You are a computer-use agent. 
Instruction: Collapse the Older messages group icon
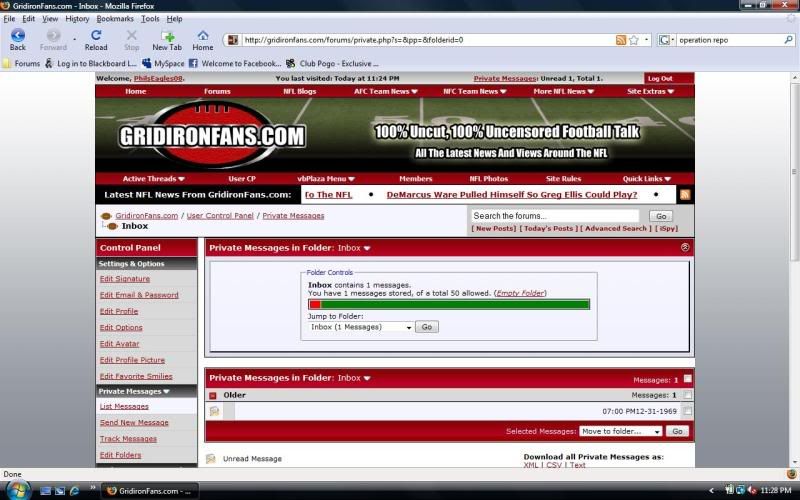pyautogui.click(x=213, y=395)
